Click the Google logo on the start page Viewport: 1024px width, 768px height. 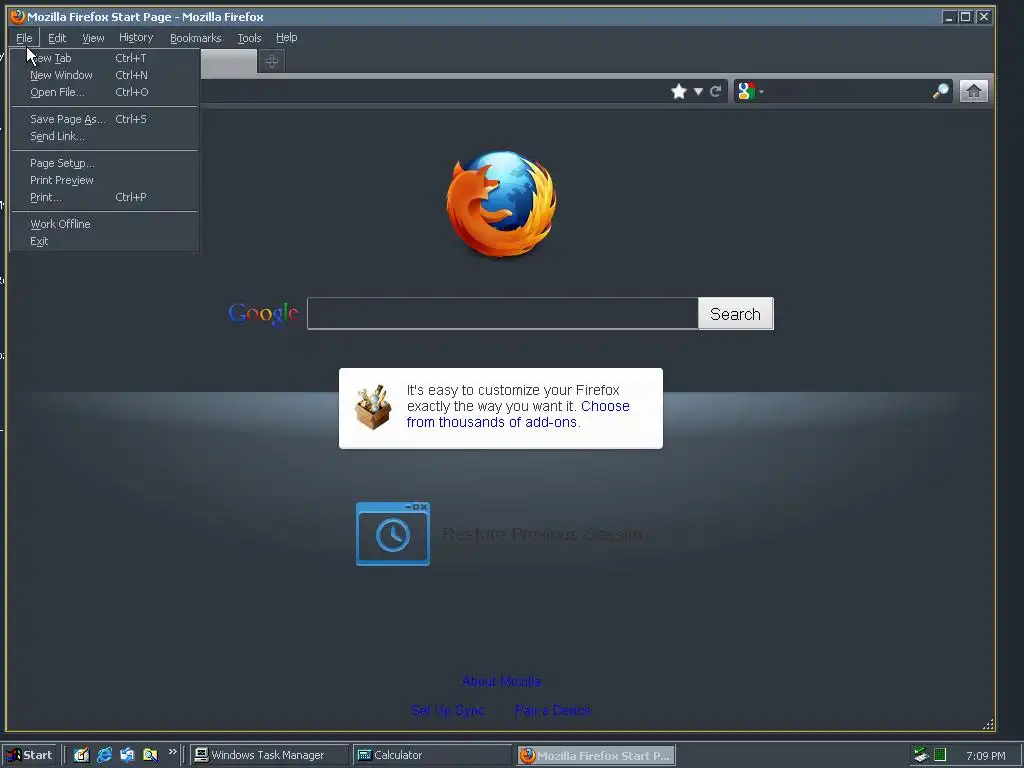click(x=263, y=313)
